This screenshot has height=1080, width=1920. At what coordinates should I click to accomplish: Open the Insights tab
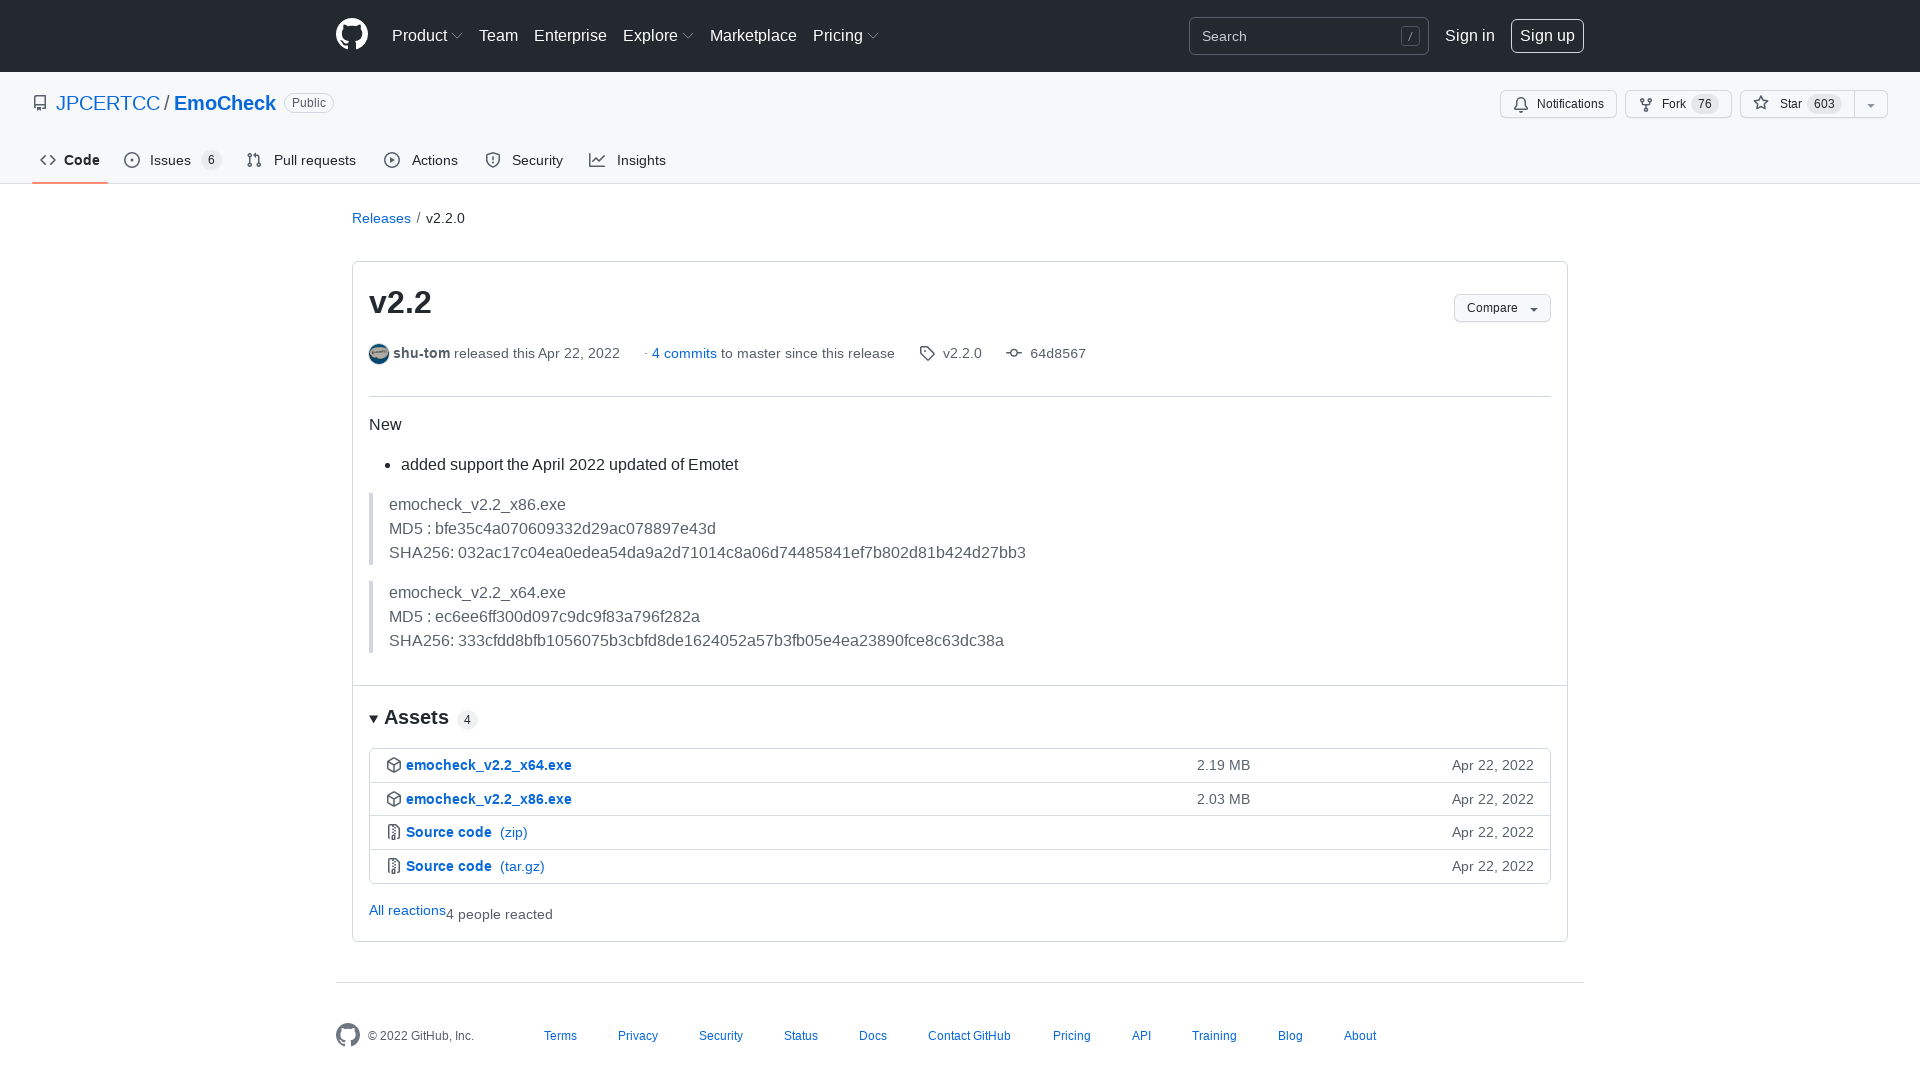click(628, 160)
